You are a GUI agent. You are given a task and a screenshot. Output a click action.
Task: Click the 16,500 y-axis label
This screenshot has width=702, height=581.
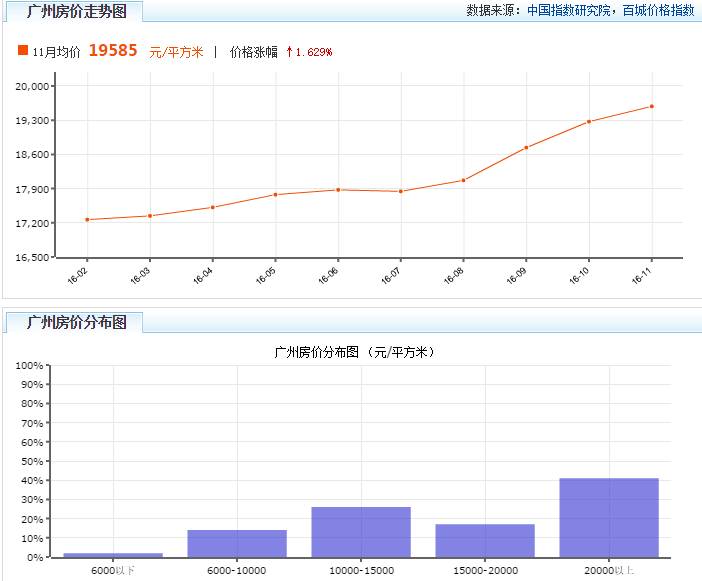[32, 257]
